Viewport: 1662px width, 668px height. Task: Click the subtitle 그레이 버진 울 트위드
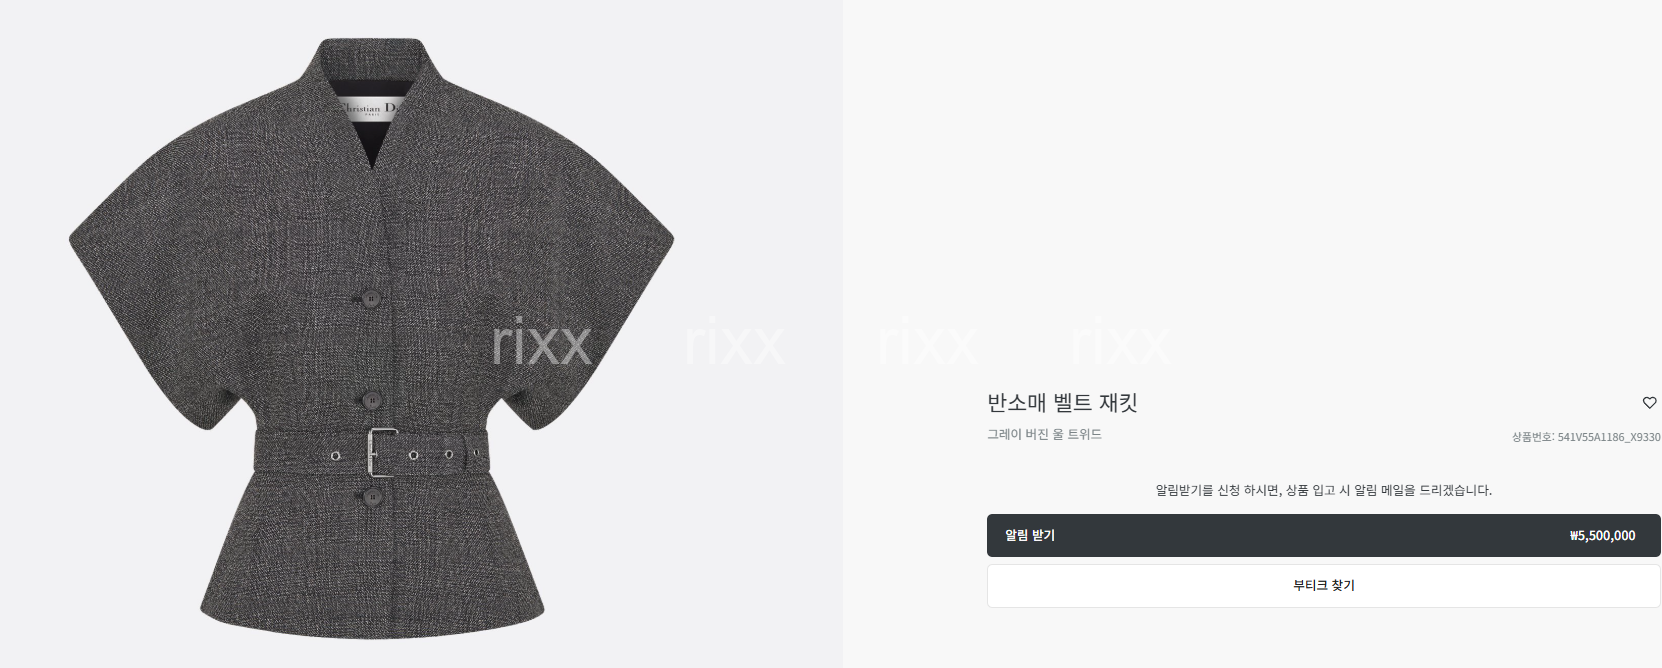tap(1044, 434)
